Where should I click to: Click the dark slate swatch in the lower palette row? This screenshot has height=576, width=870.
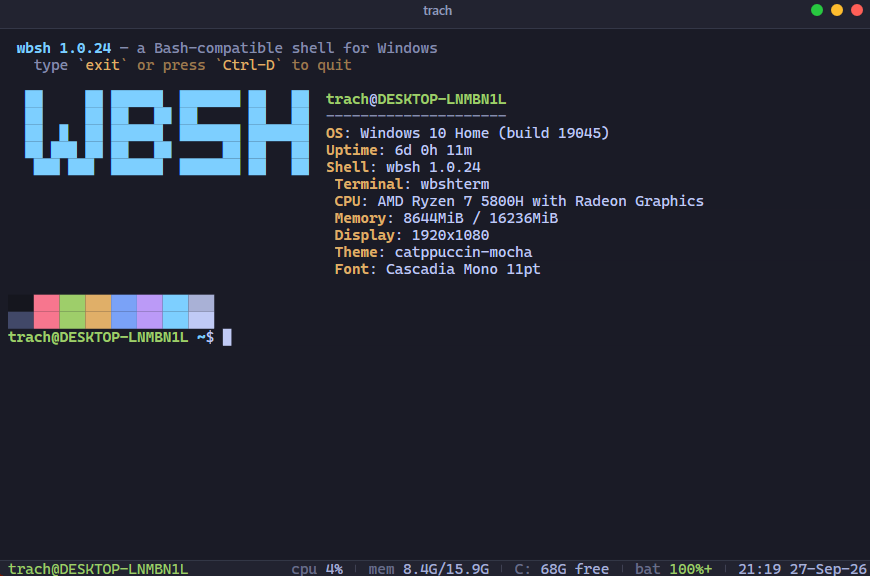21,320
